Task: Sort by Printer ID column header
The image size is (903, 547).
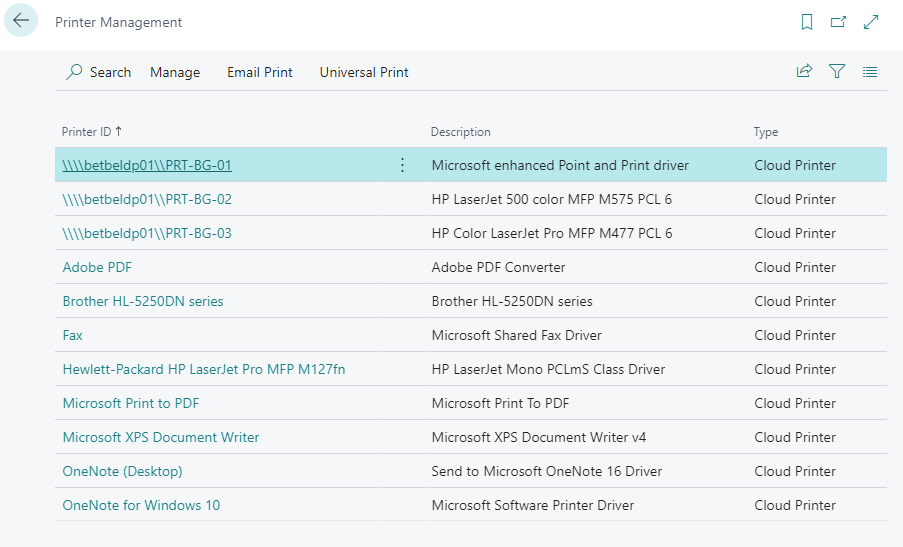Action: coord(92,132)
